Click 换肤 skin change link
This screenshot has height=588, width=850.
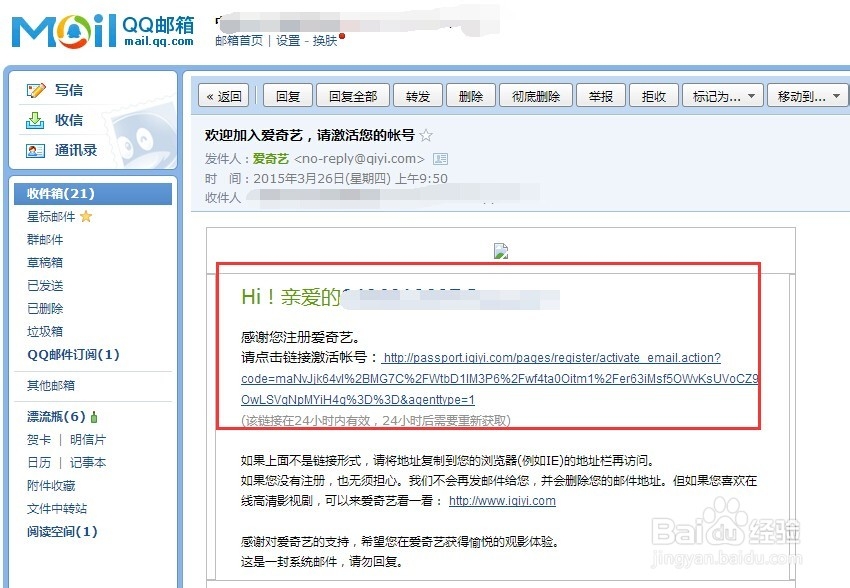click(325, 41)
